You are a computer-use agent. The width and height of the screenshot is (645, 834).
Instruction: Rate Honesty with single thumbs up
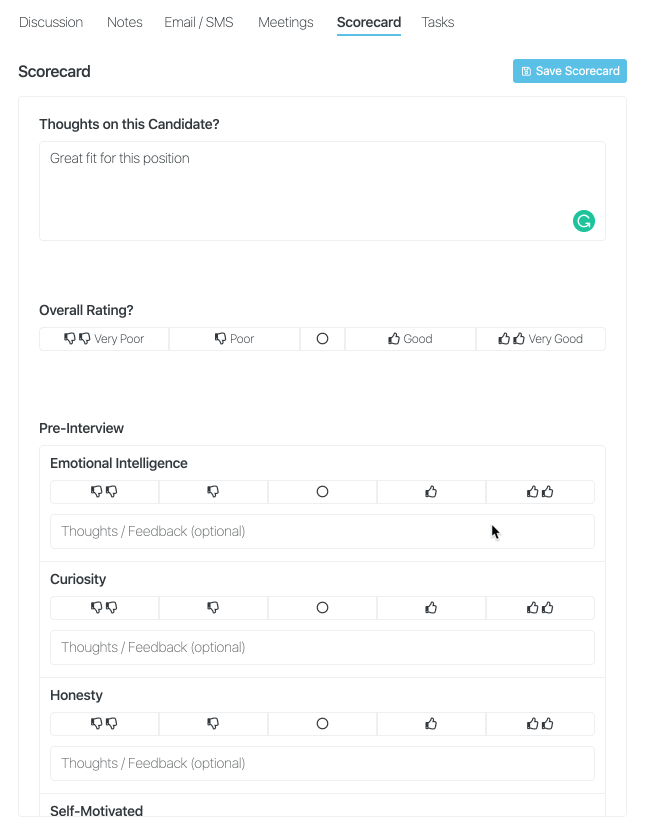(x=431, y=724)
